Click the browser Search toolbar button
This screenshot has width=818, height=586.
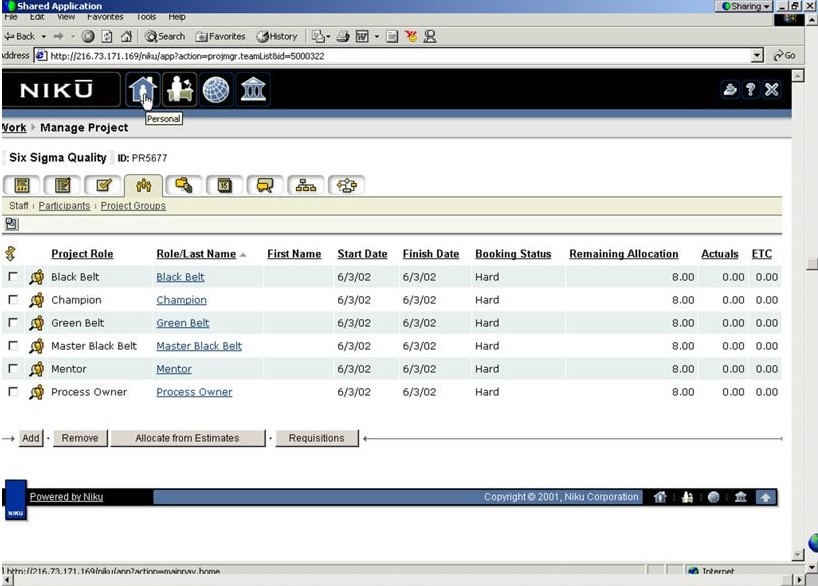[165, 37]
